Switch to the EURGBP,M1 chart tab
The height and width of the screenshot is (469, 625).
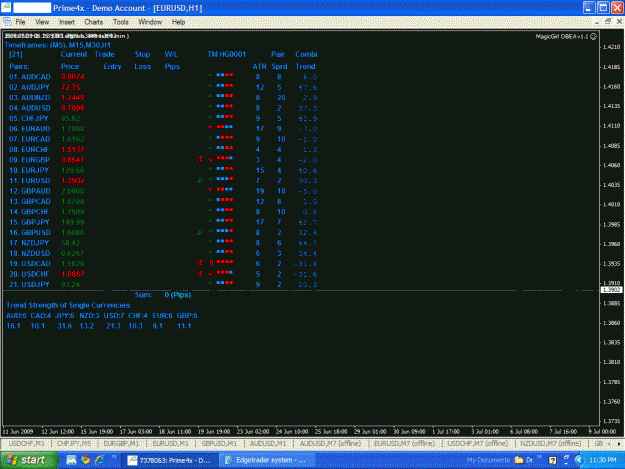[x=121, y=443]
